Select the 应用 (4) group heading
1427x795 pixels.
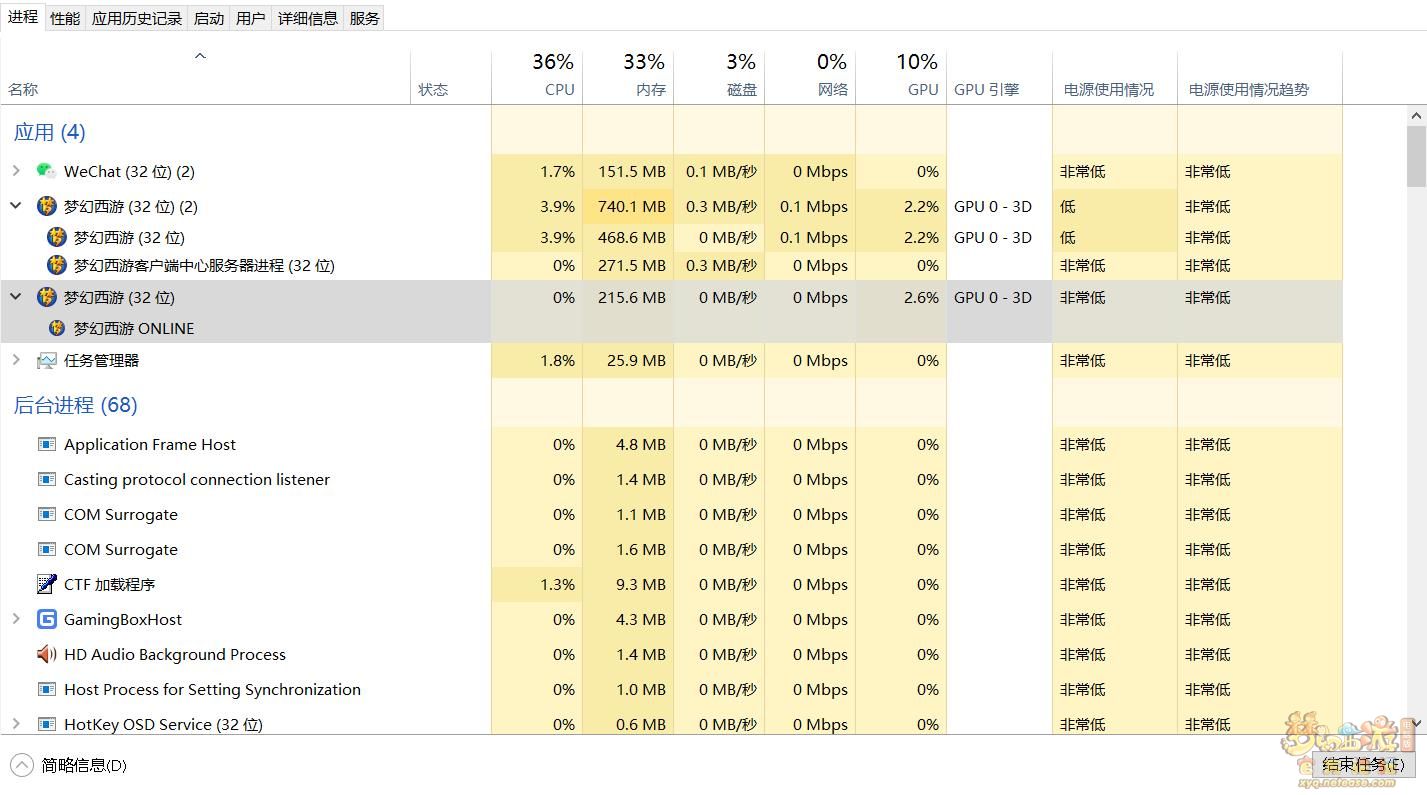49,132
